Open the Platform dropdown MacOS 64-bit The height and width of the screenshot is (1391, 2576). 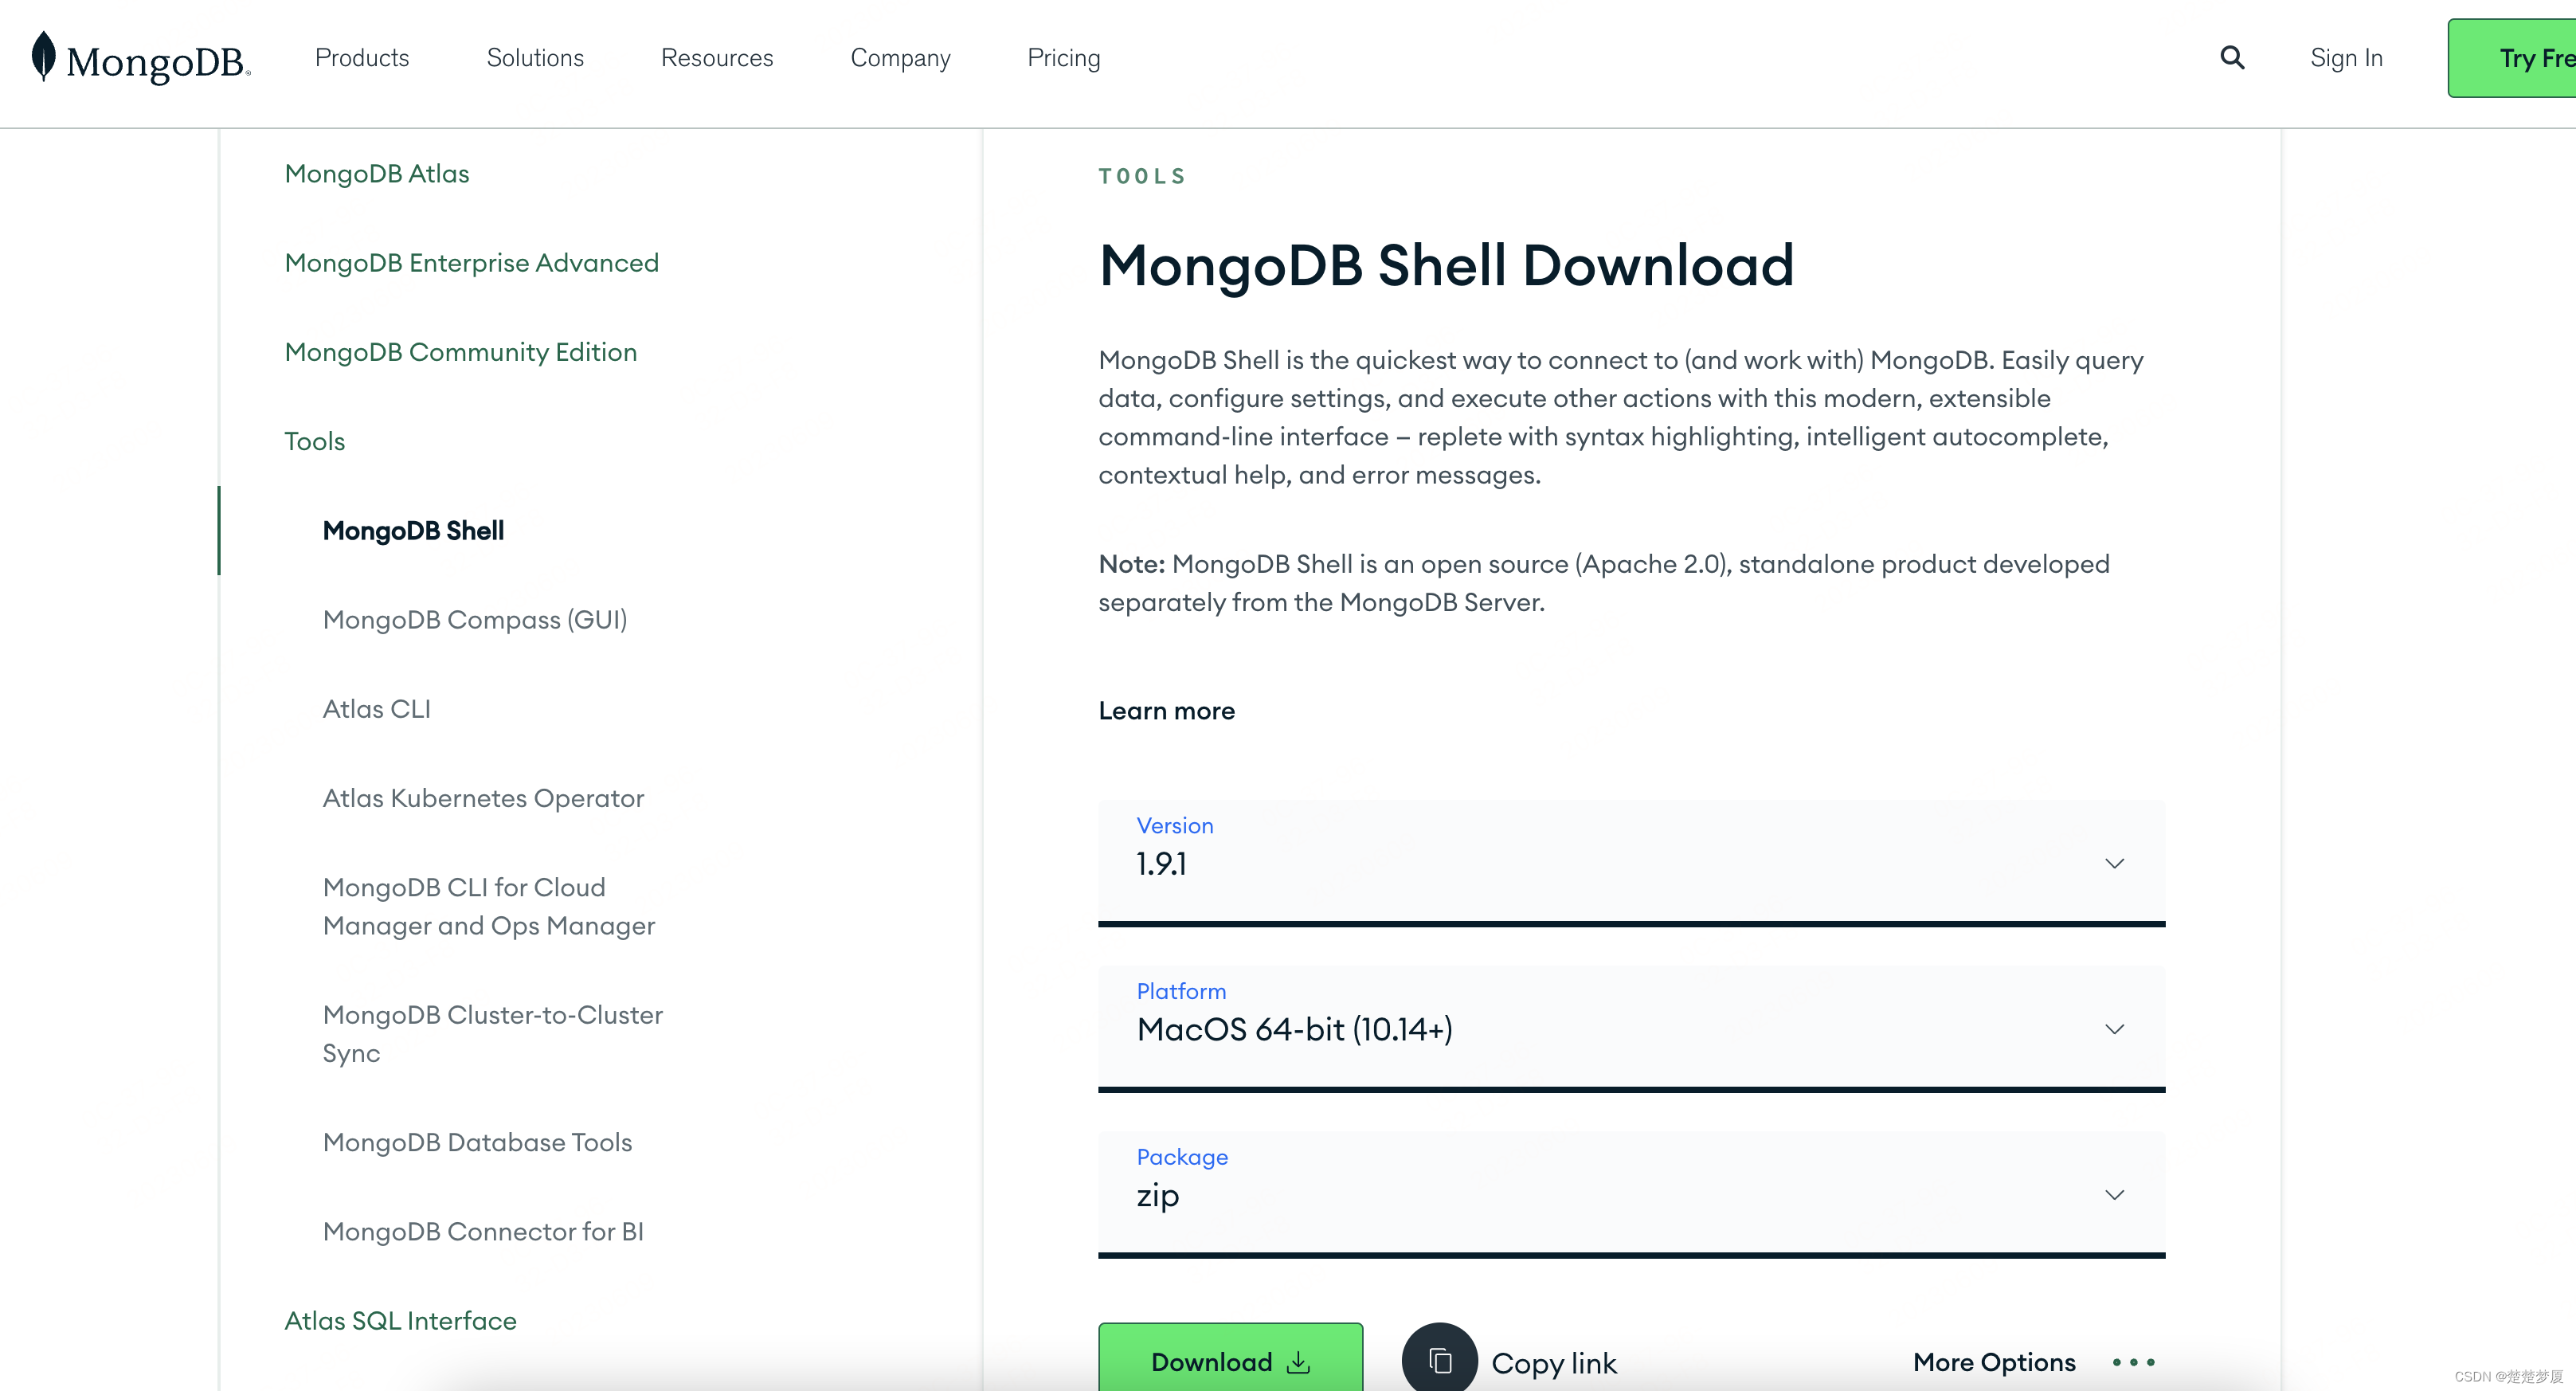1631,1028
